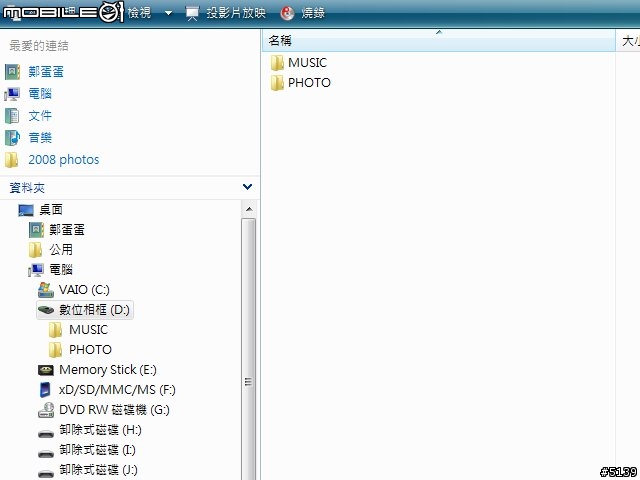Viewport: 640px width, 480px height.
Task: Click the DVD RW drive icon
Action: pyautogui.click(x=46, y=410)
